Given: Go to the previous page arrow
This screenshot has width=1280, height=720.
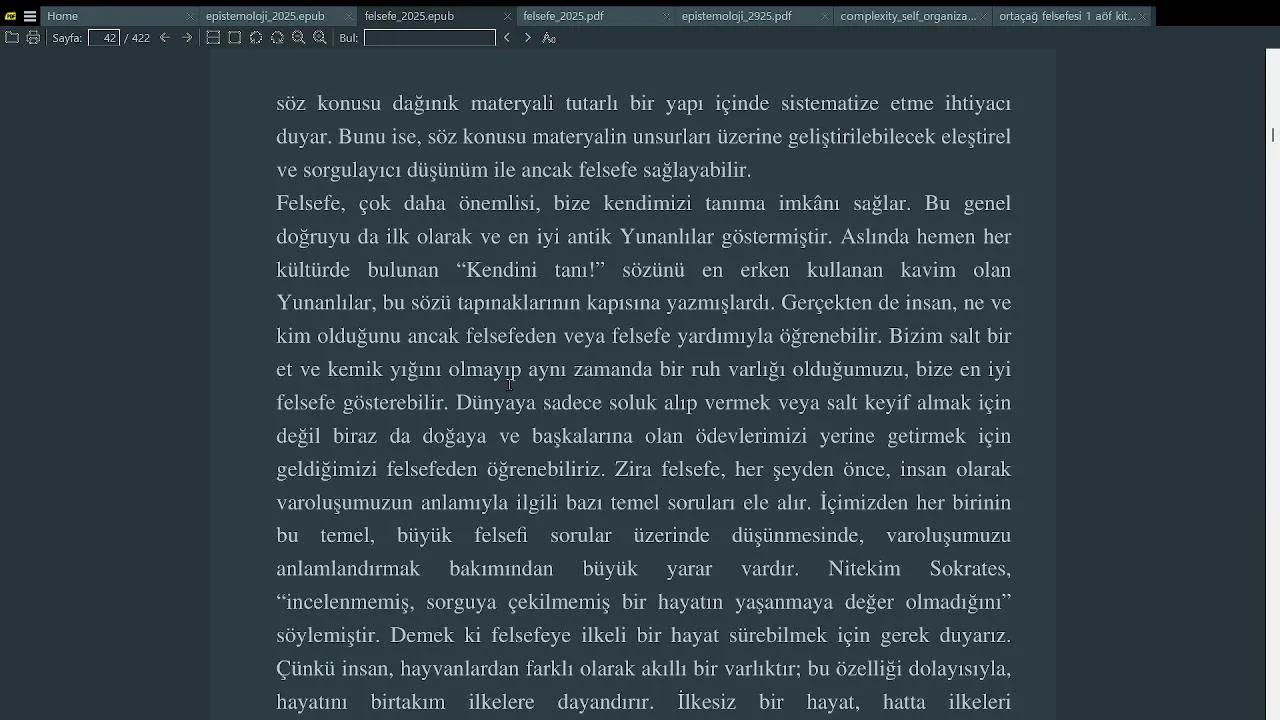Looking at the screenshot, I should pos(165,37).
